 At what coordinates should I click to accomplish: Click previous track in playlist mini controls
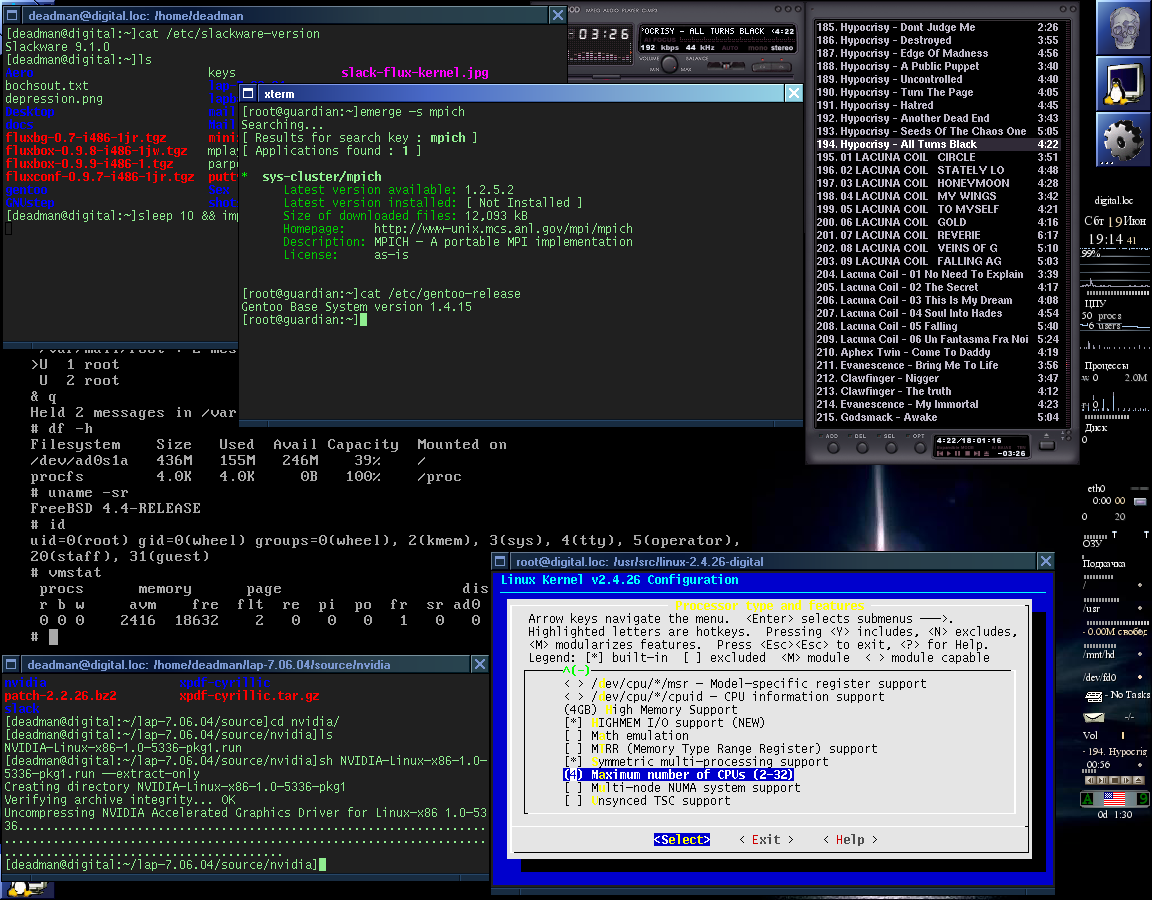[940, 453]
